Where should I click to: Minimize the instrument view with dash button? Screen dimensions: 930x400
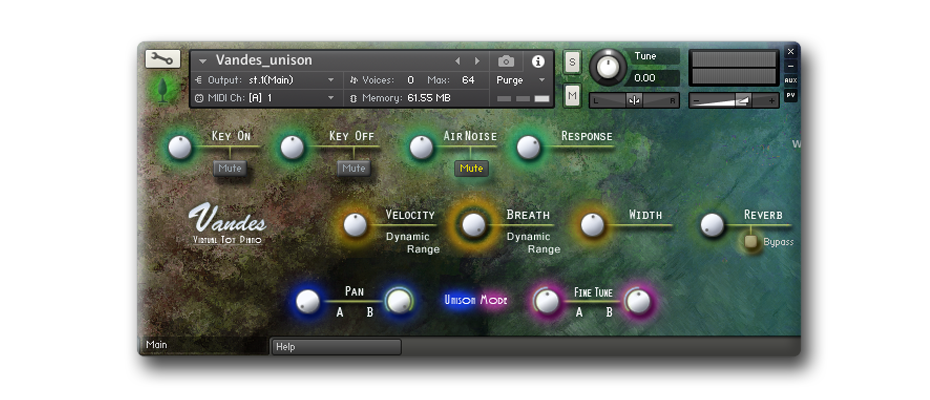coord(791,66)
